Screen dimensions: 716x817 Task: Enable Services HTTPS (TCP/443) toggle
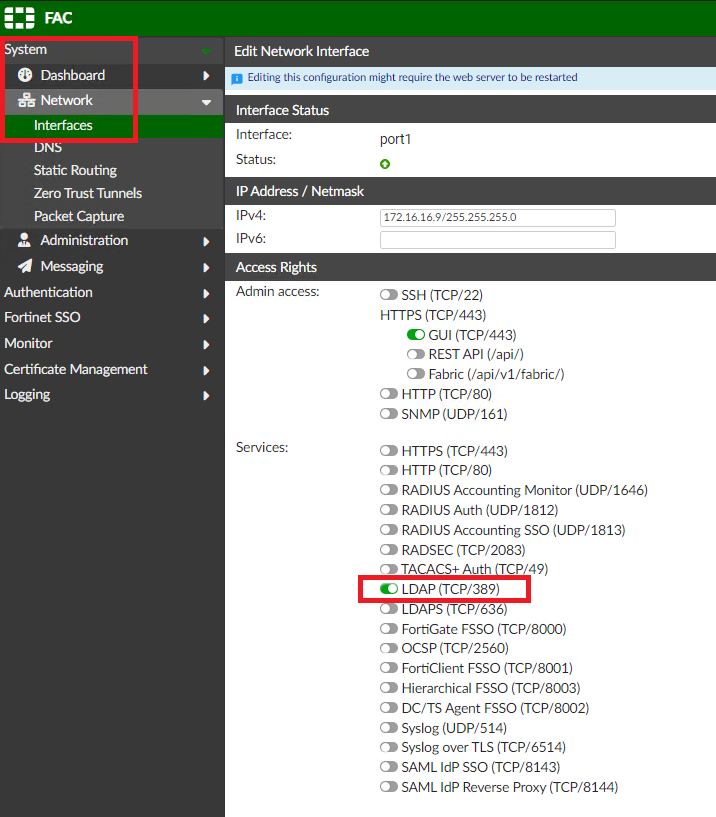point(389,450)
